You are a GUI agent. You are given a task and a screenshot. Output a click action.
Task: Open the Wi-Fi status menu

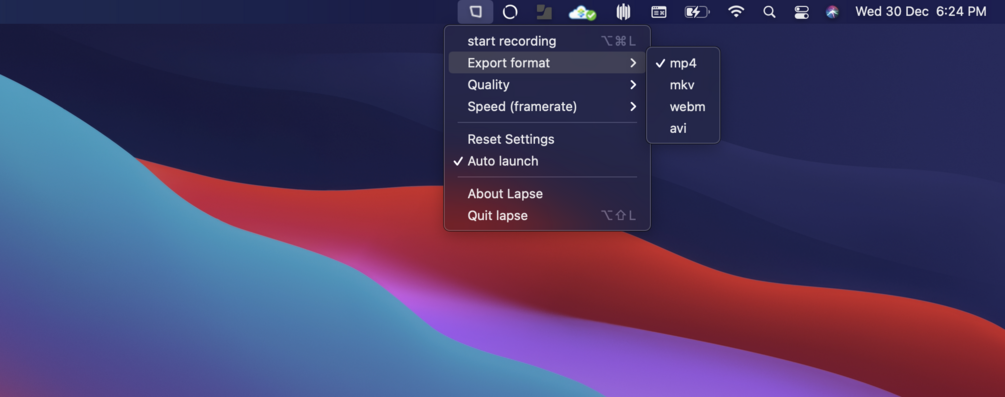click(x=736, y=11)
